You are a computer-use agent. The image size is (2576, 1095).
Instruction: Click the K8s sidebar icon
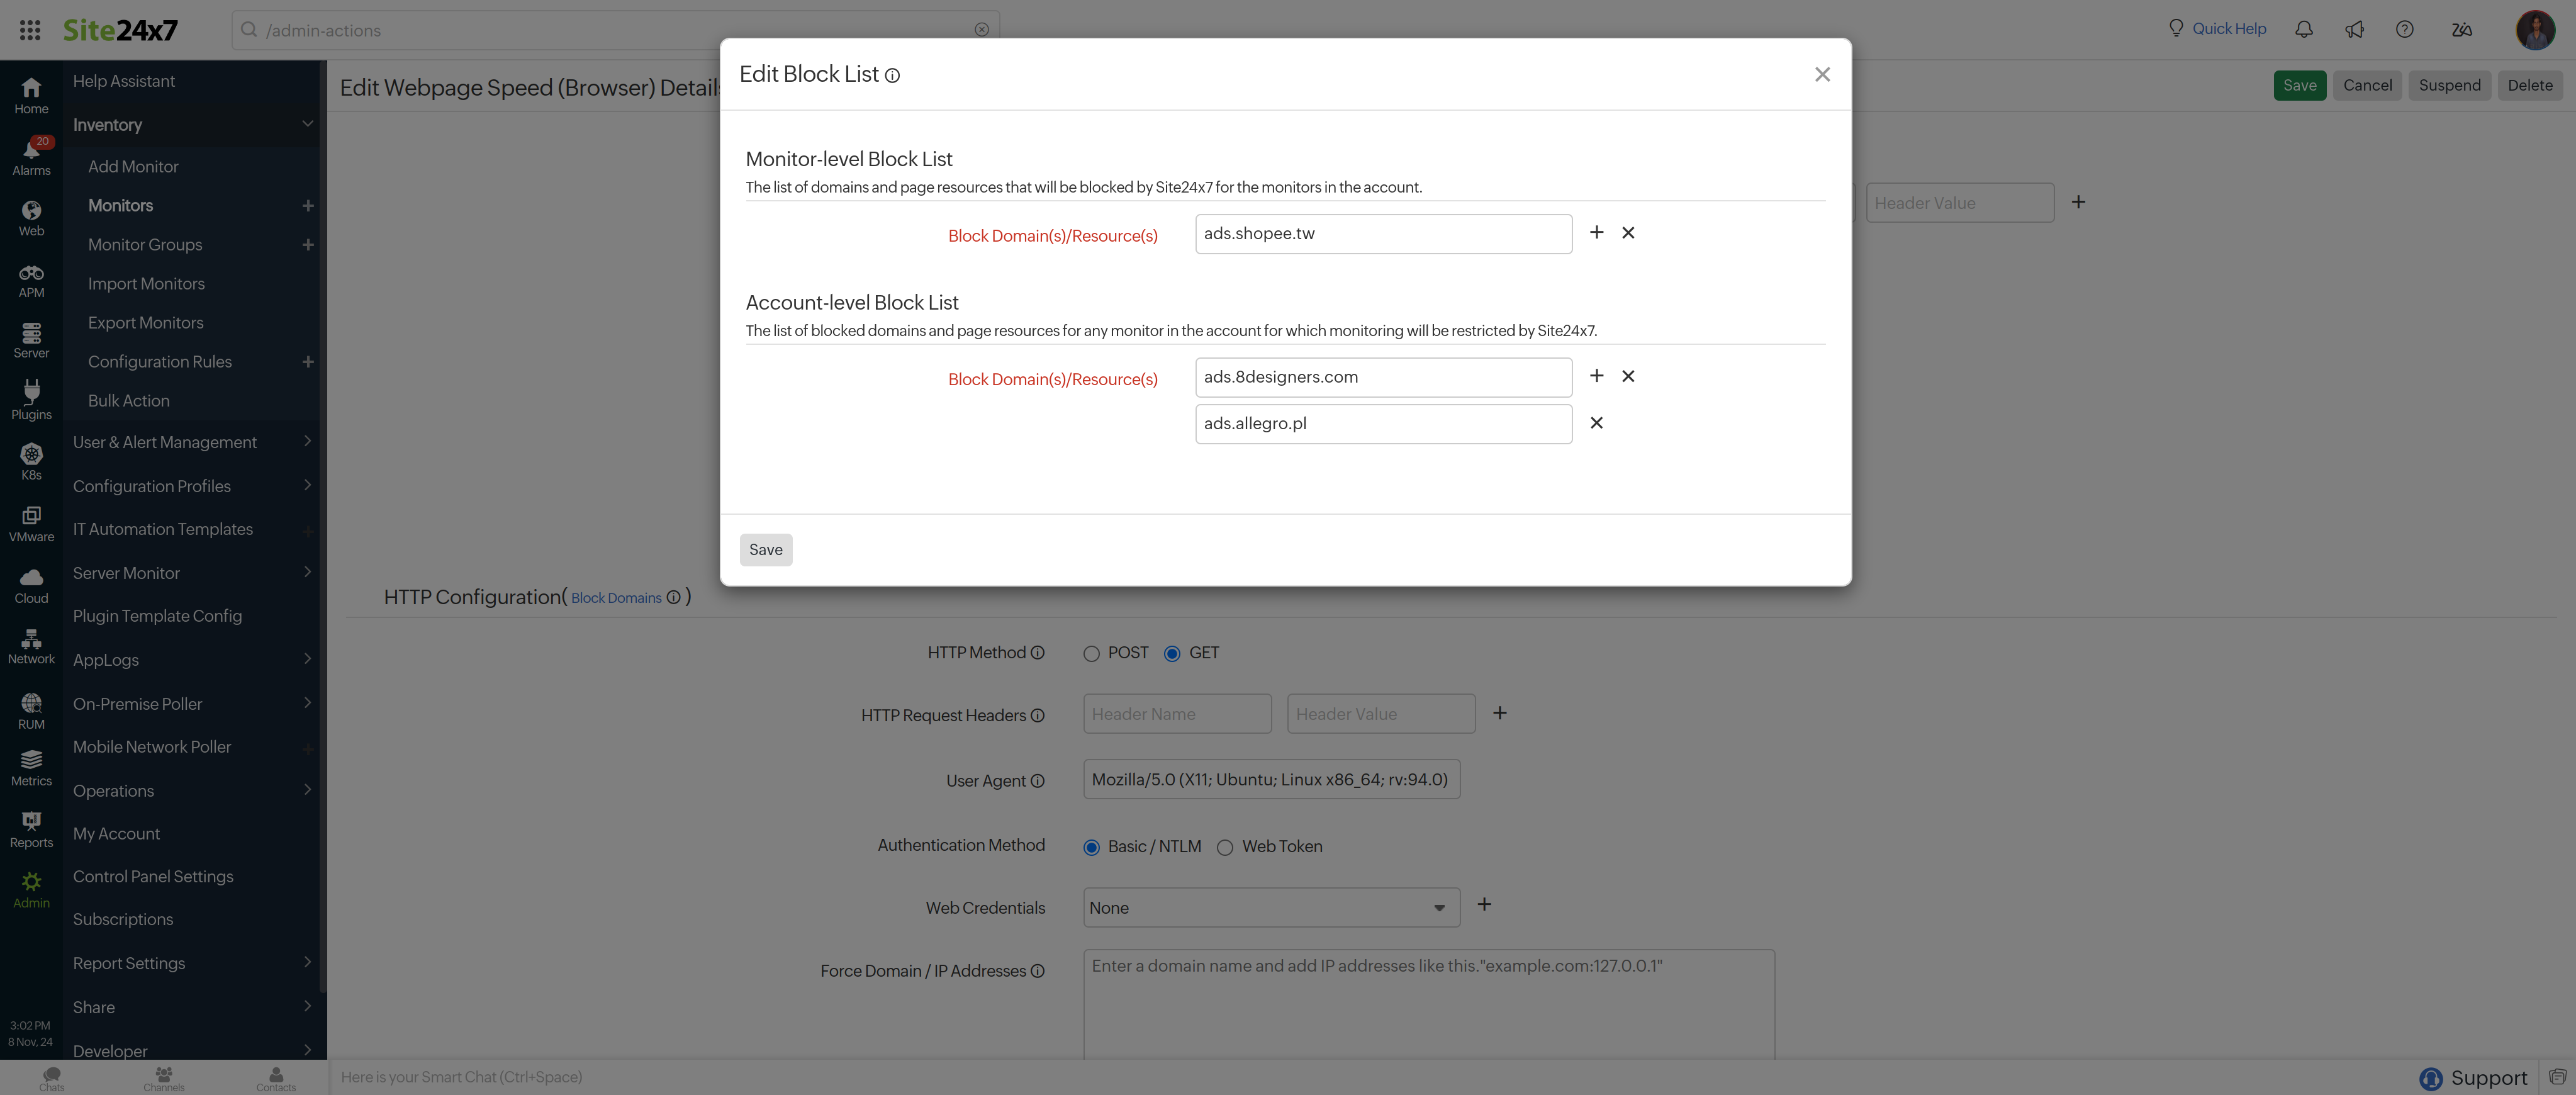[x=31, y=461]
